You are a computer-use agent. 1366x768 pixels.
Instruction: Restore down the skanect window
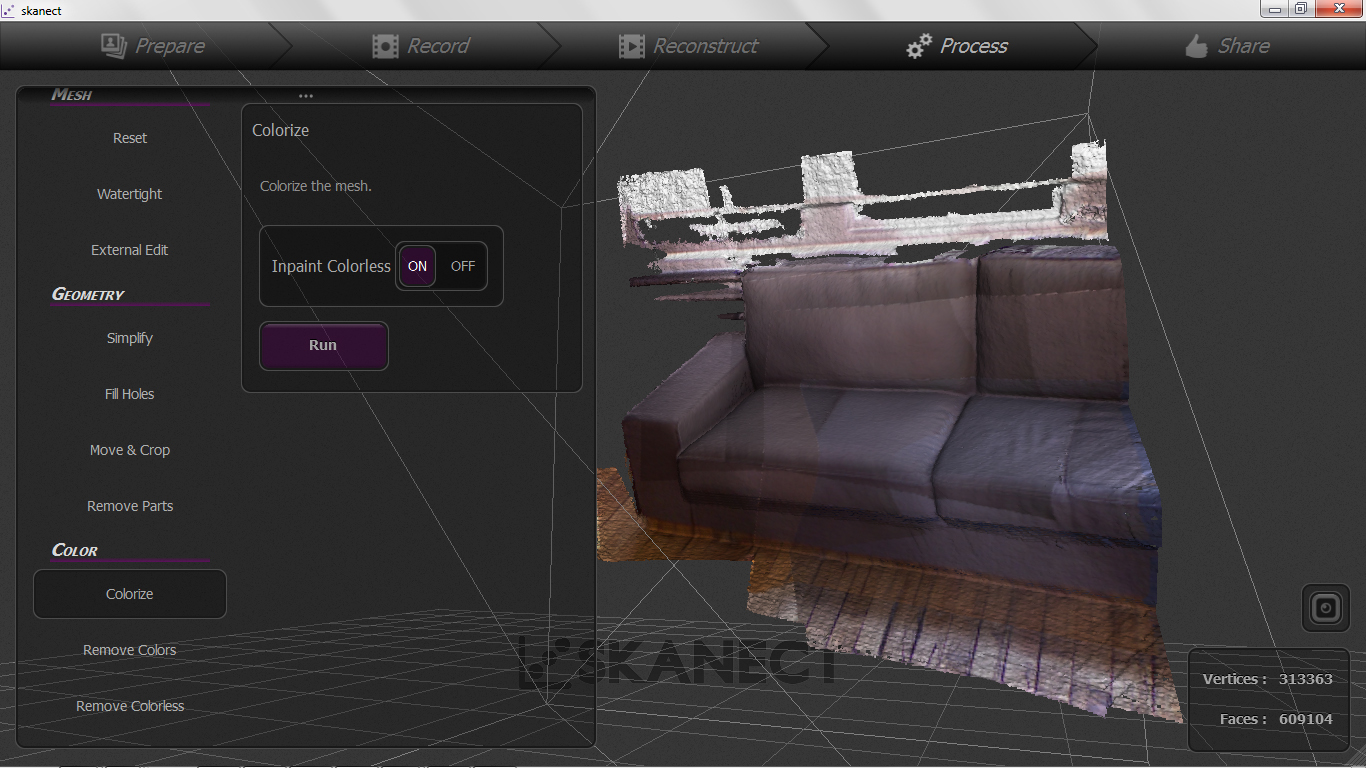pos(1300,9)
